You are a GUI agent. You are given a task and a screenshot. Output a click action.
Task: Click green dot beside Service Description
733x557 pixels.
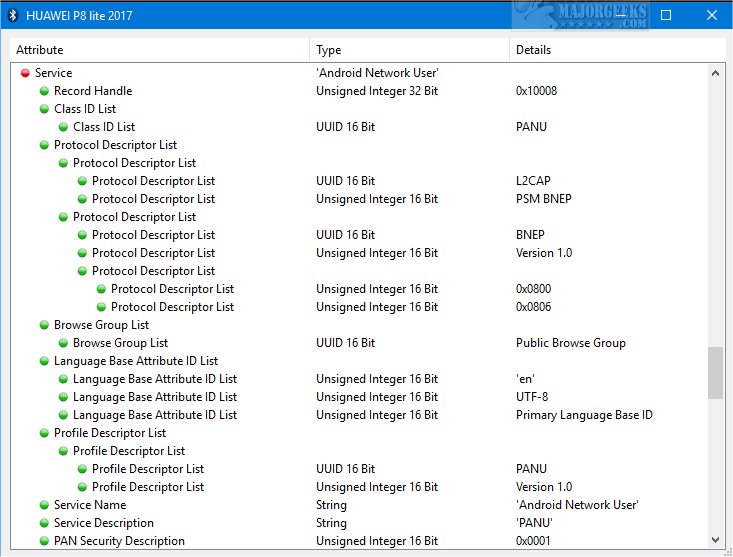point(44,523)
